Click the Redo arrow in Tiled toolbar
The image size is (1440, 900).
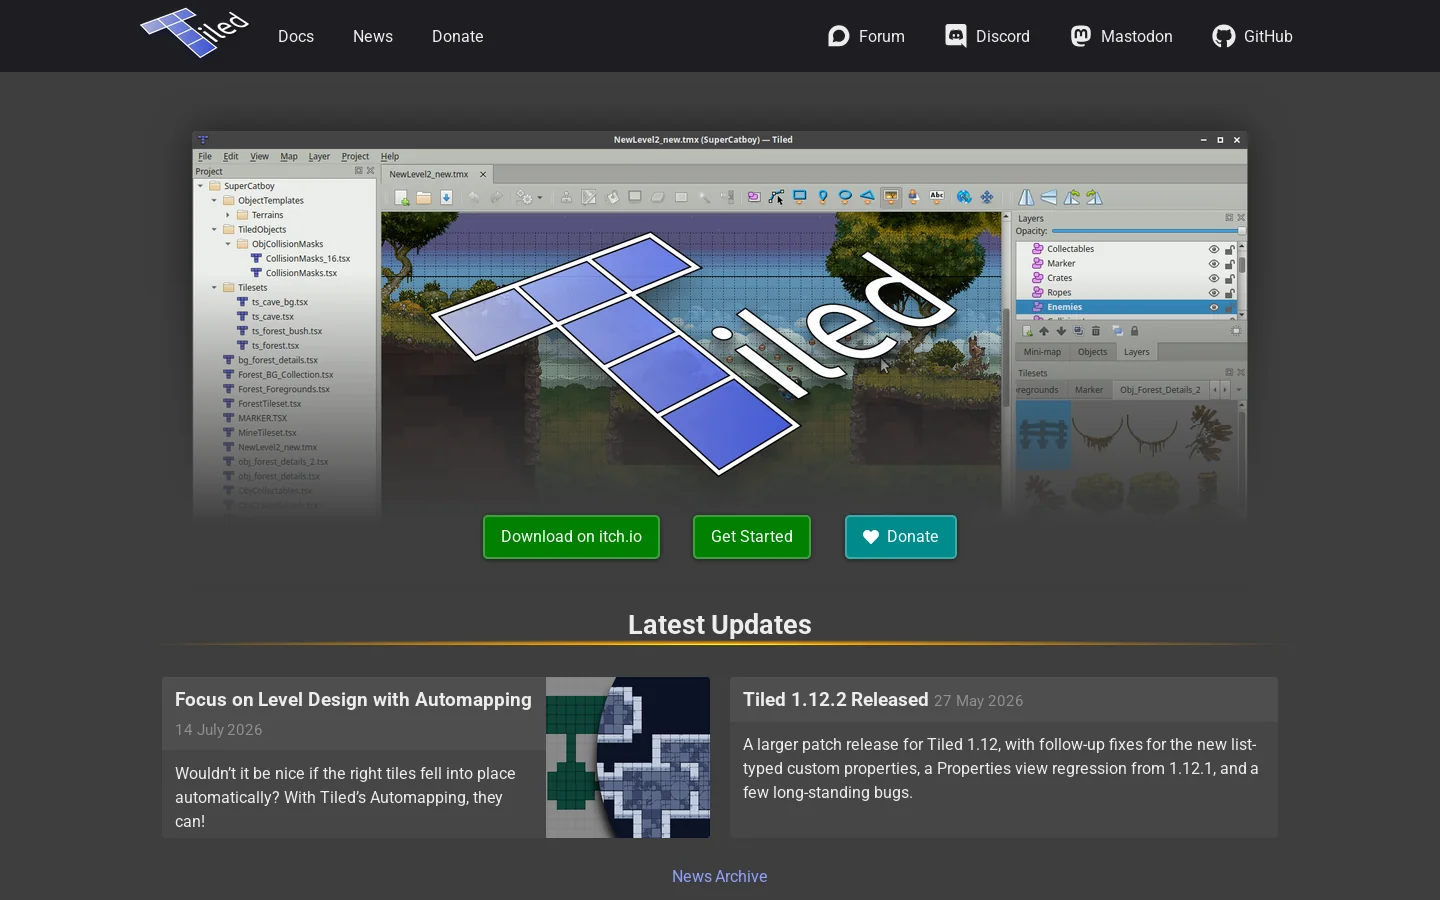coord(496,197)
